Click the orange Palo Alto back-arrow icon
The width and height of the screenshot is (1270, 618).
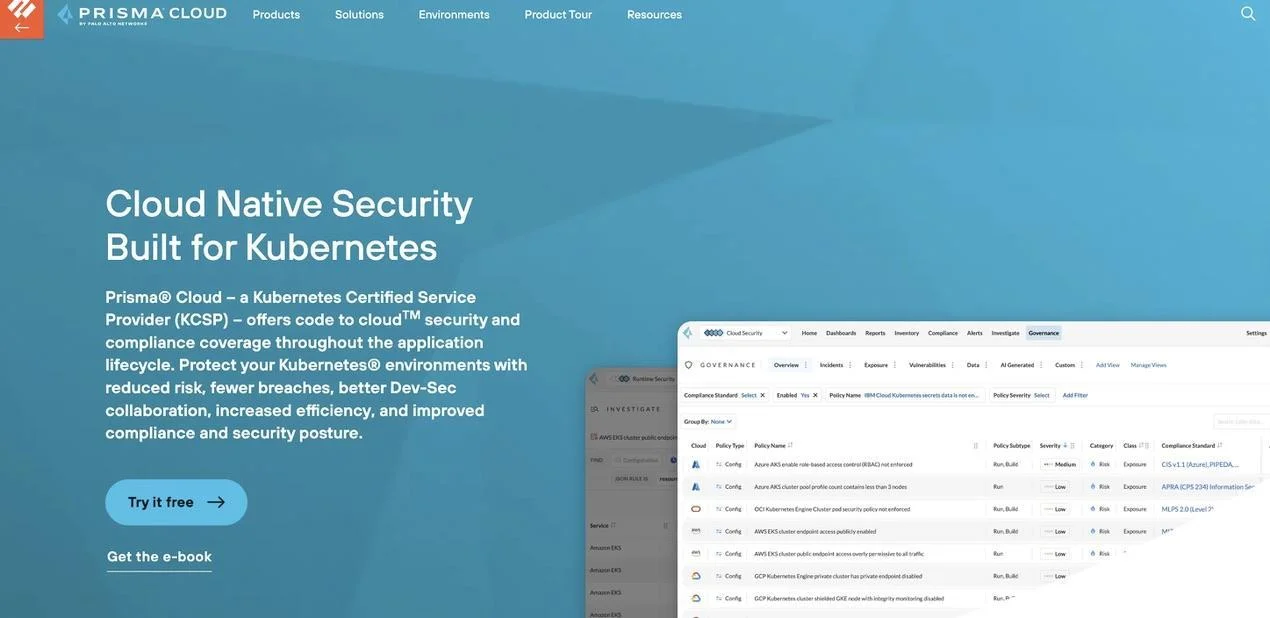point(21,19)
